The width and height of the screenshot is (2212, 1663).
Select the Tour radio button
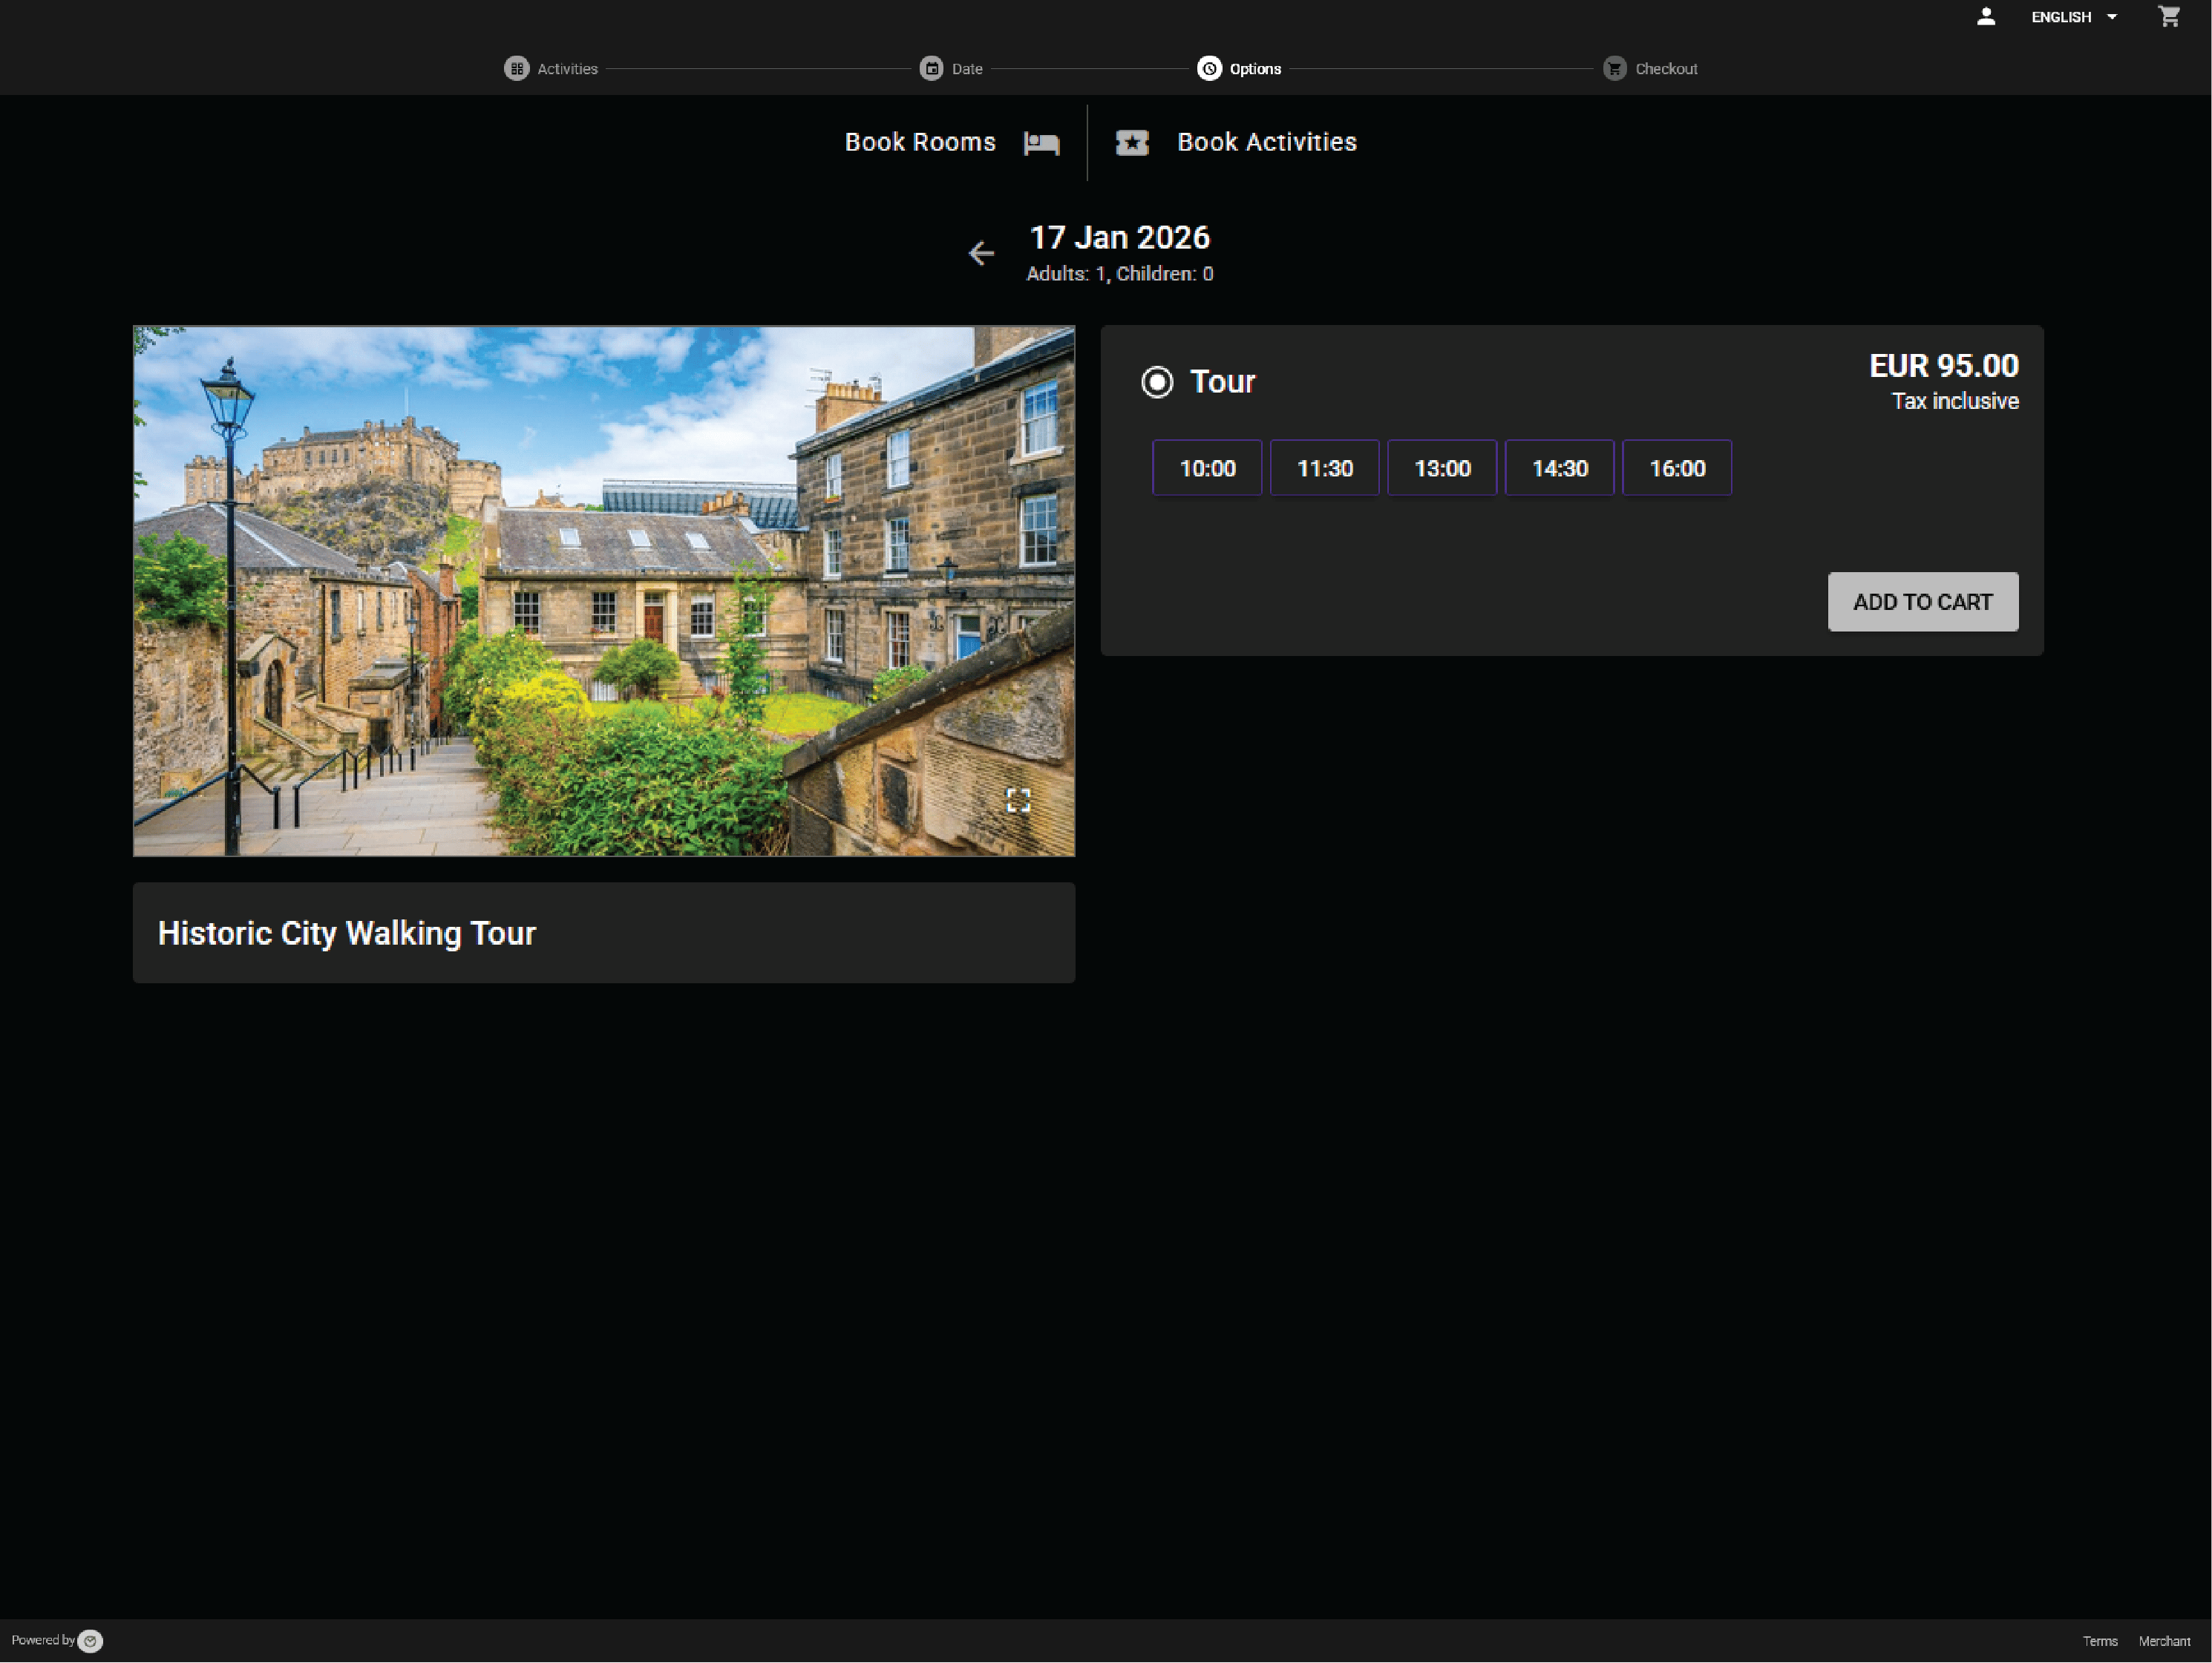click(1157, 382)
